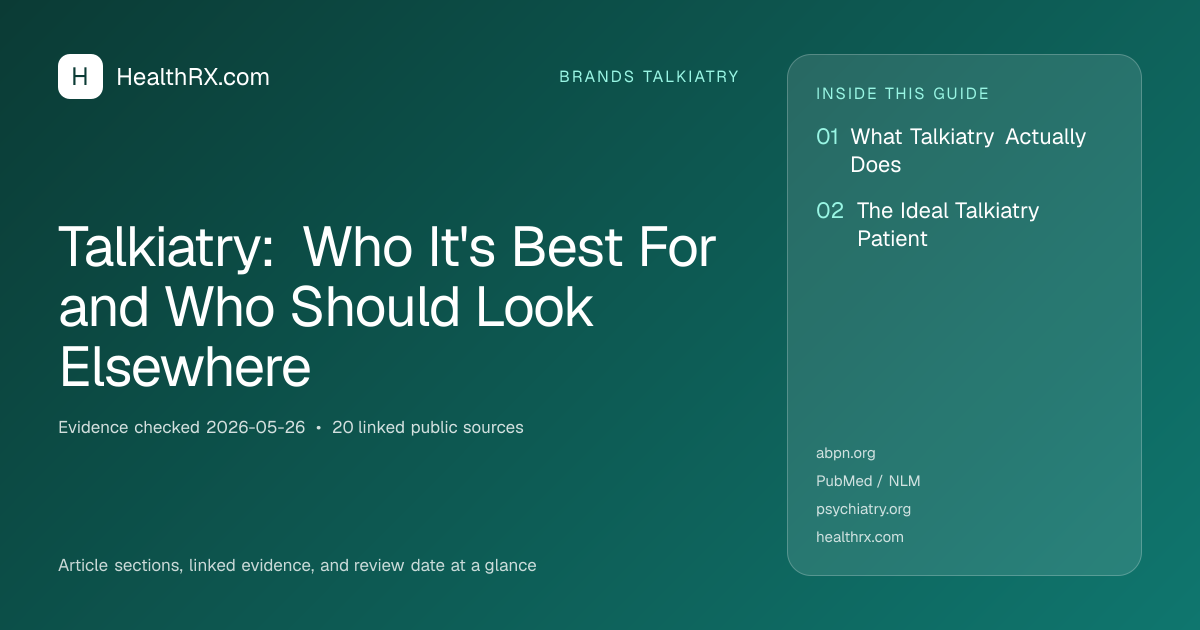Click the 'PubMed / NLM' source
1200x630 pixels.
pyautogui.click(x=868, y=481)
